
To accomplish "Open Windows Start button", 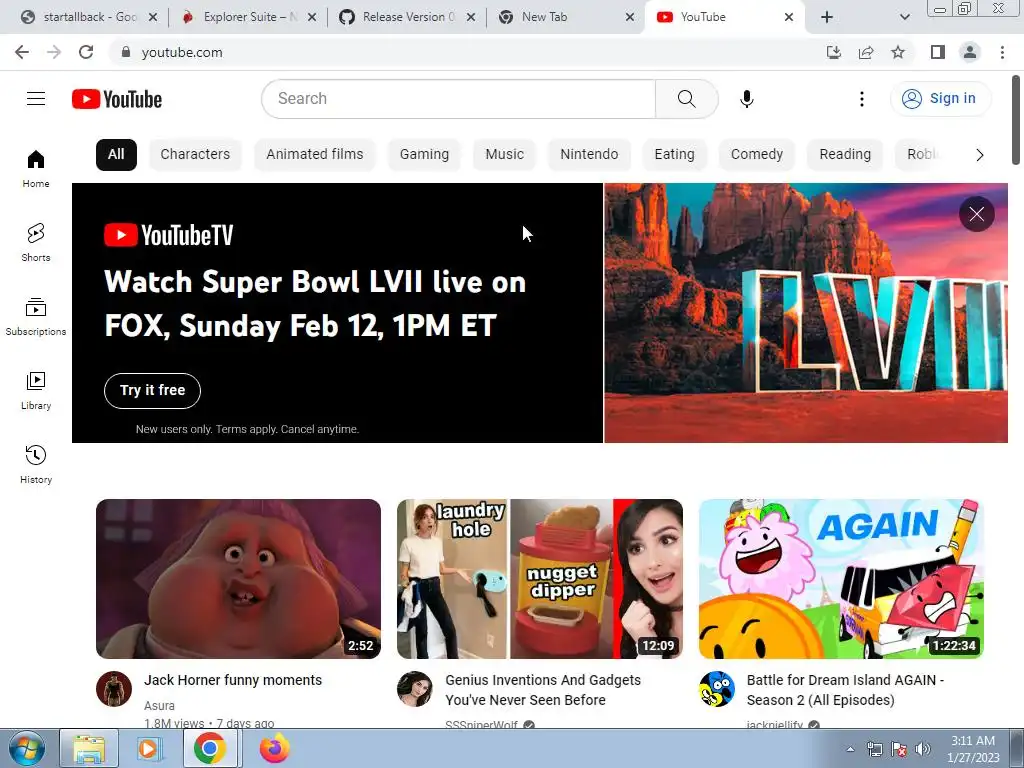I will click(x=27, y=748).
